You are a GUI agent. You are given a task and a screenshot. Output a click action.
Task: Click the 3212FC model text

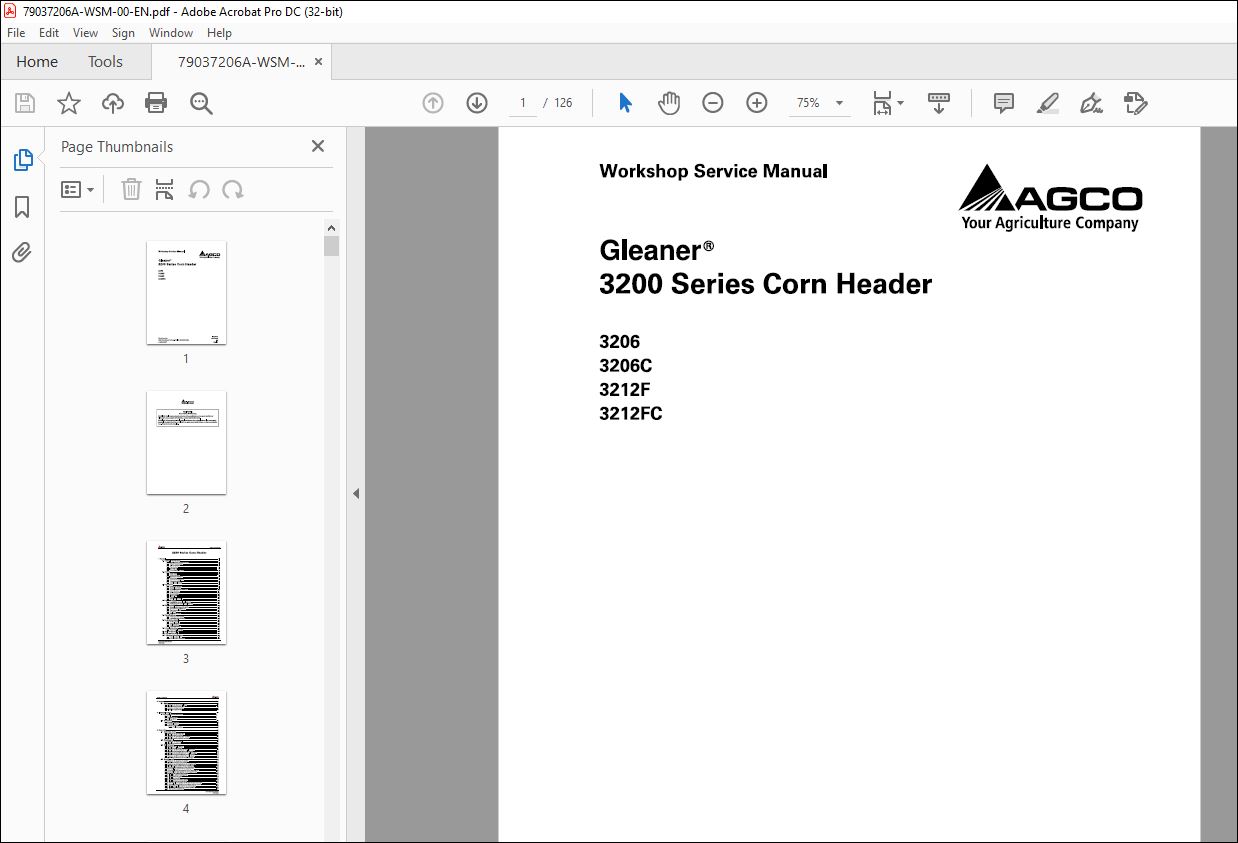tap(631, 414)
